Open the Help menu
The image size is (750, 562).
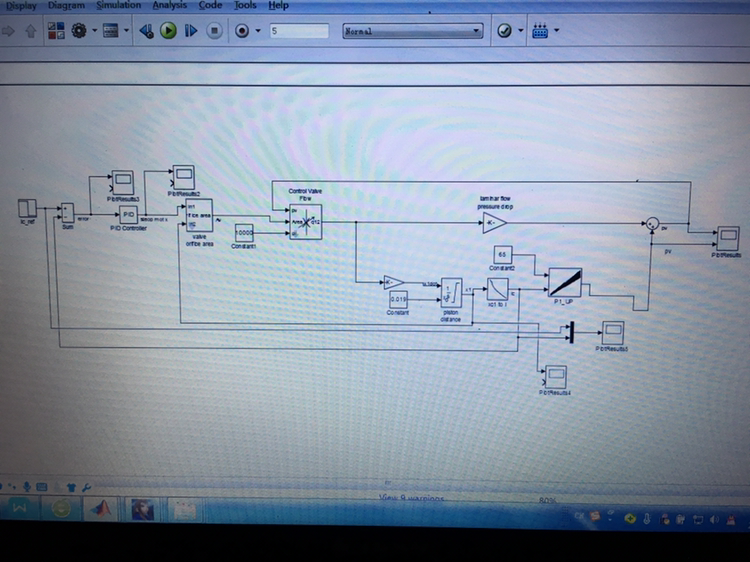pyautogui.click(x=278, y=5)
